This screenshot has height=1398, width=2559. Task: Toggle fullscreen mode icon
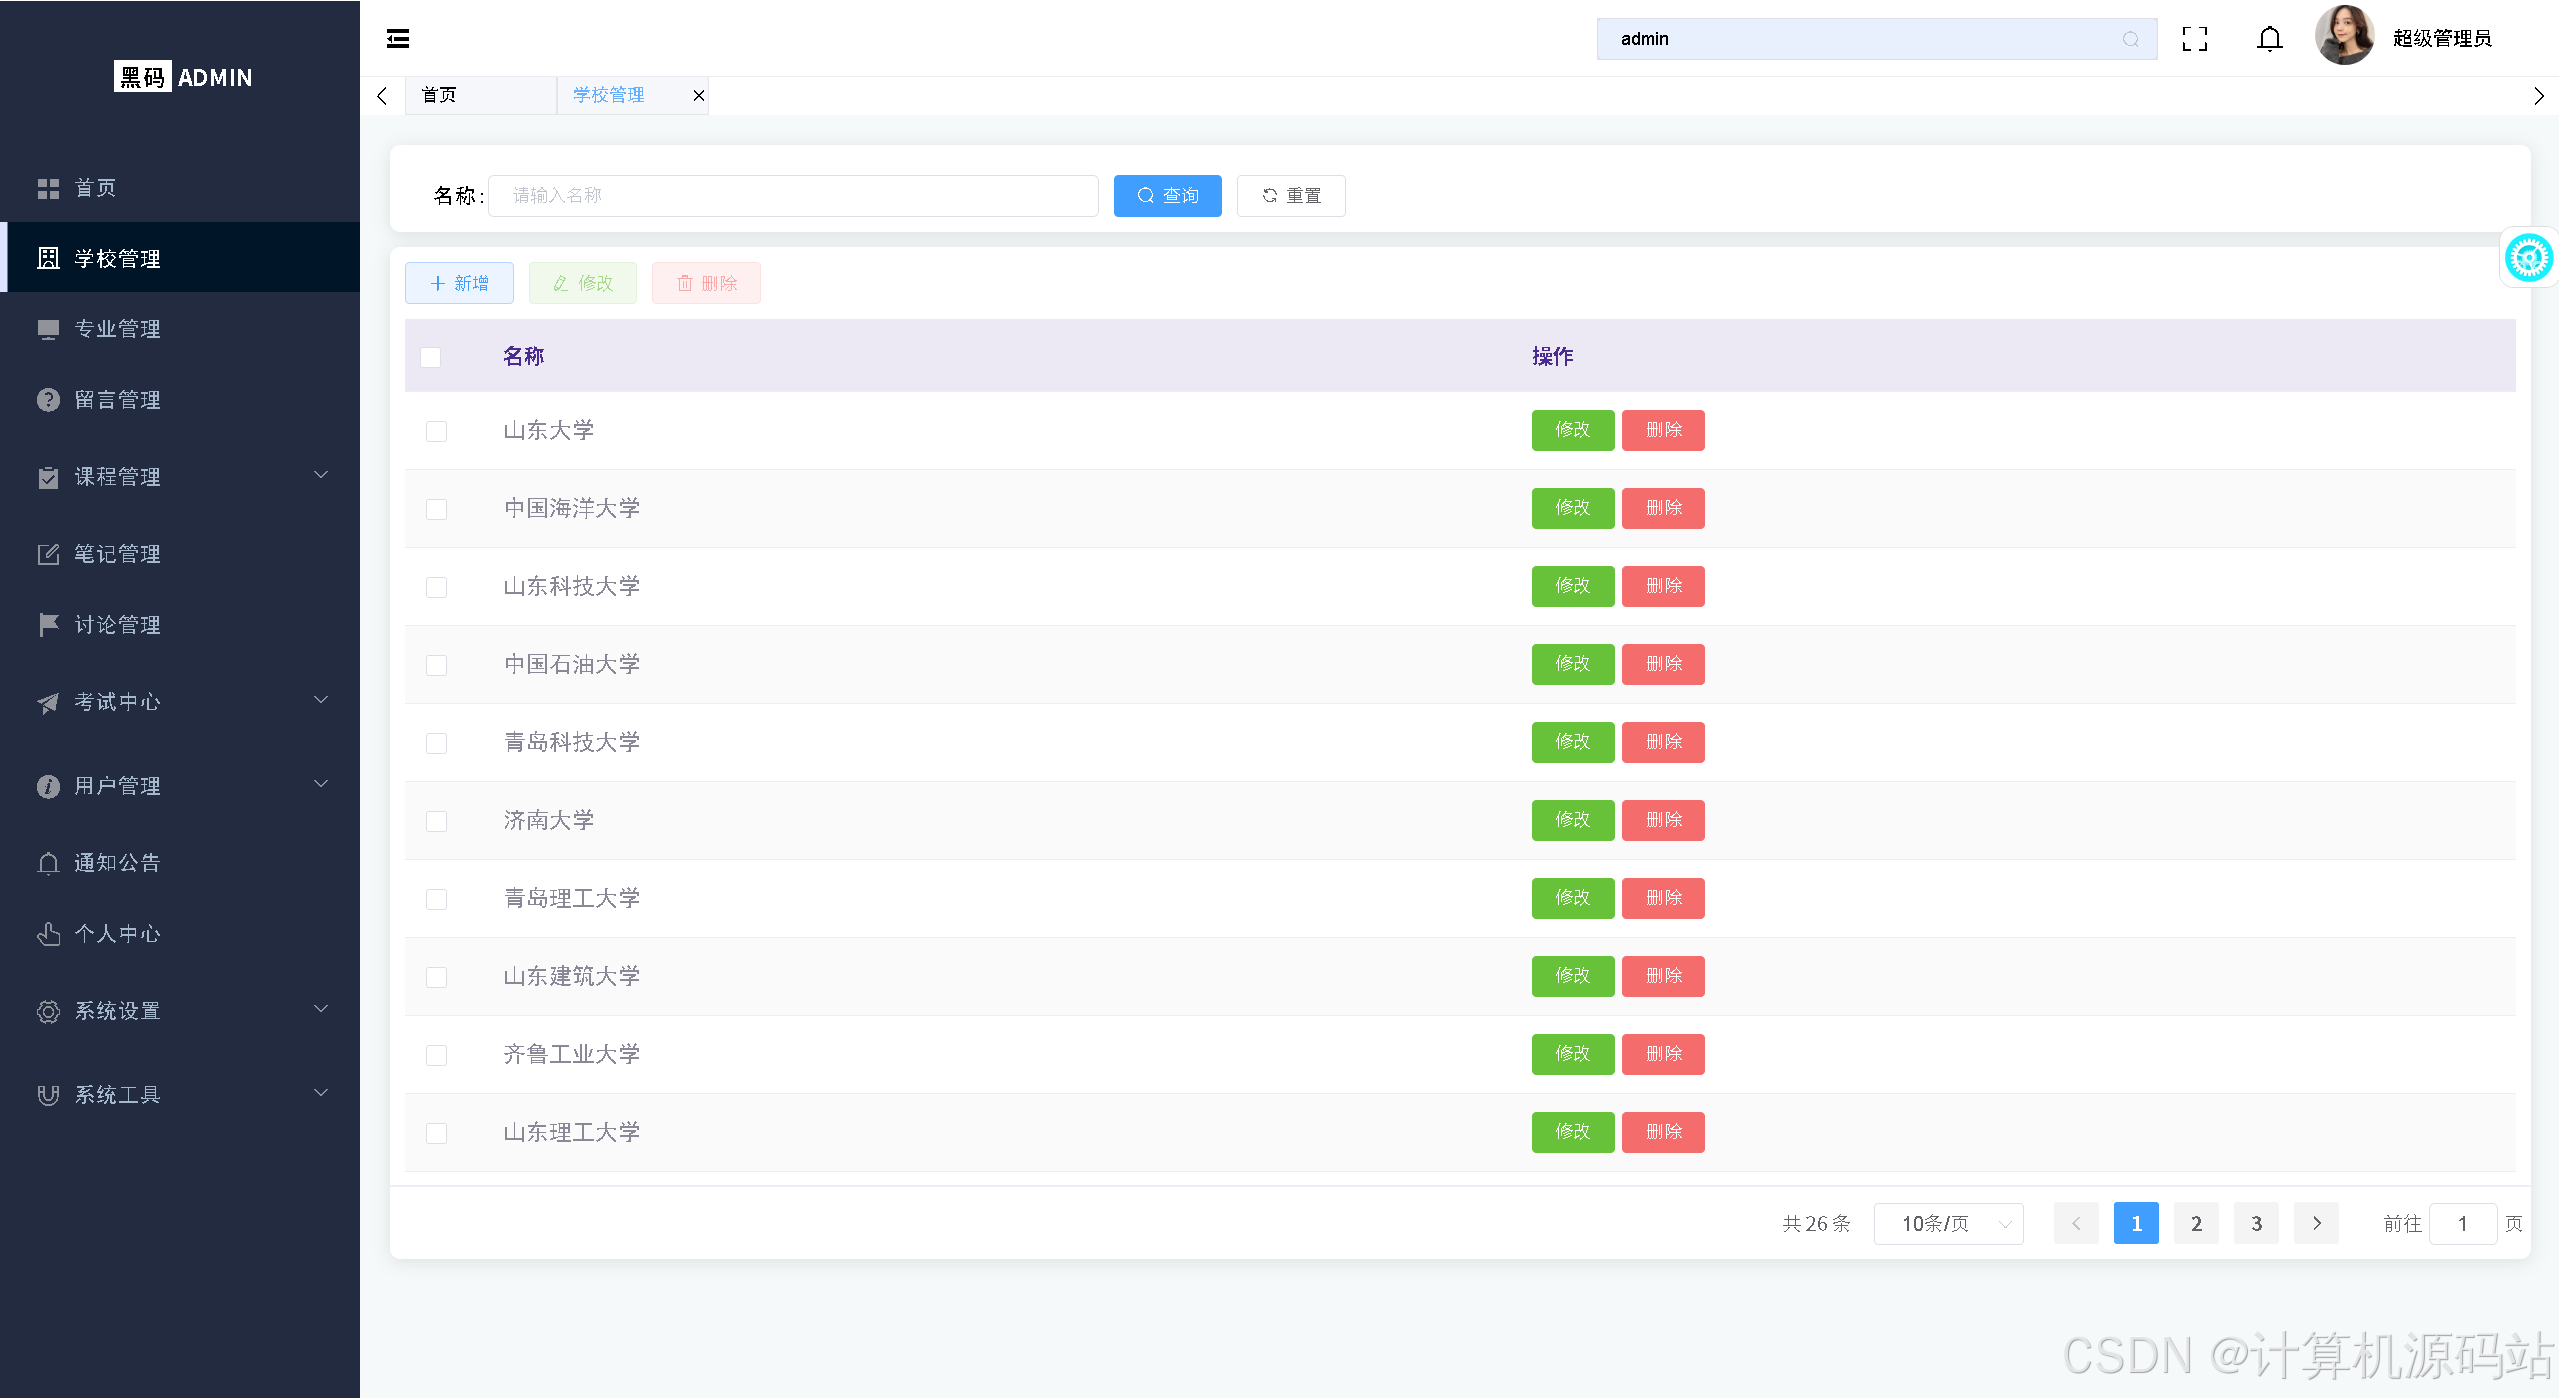(x=2195, y=39)
